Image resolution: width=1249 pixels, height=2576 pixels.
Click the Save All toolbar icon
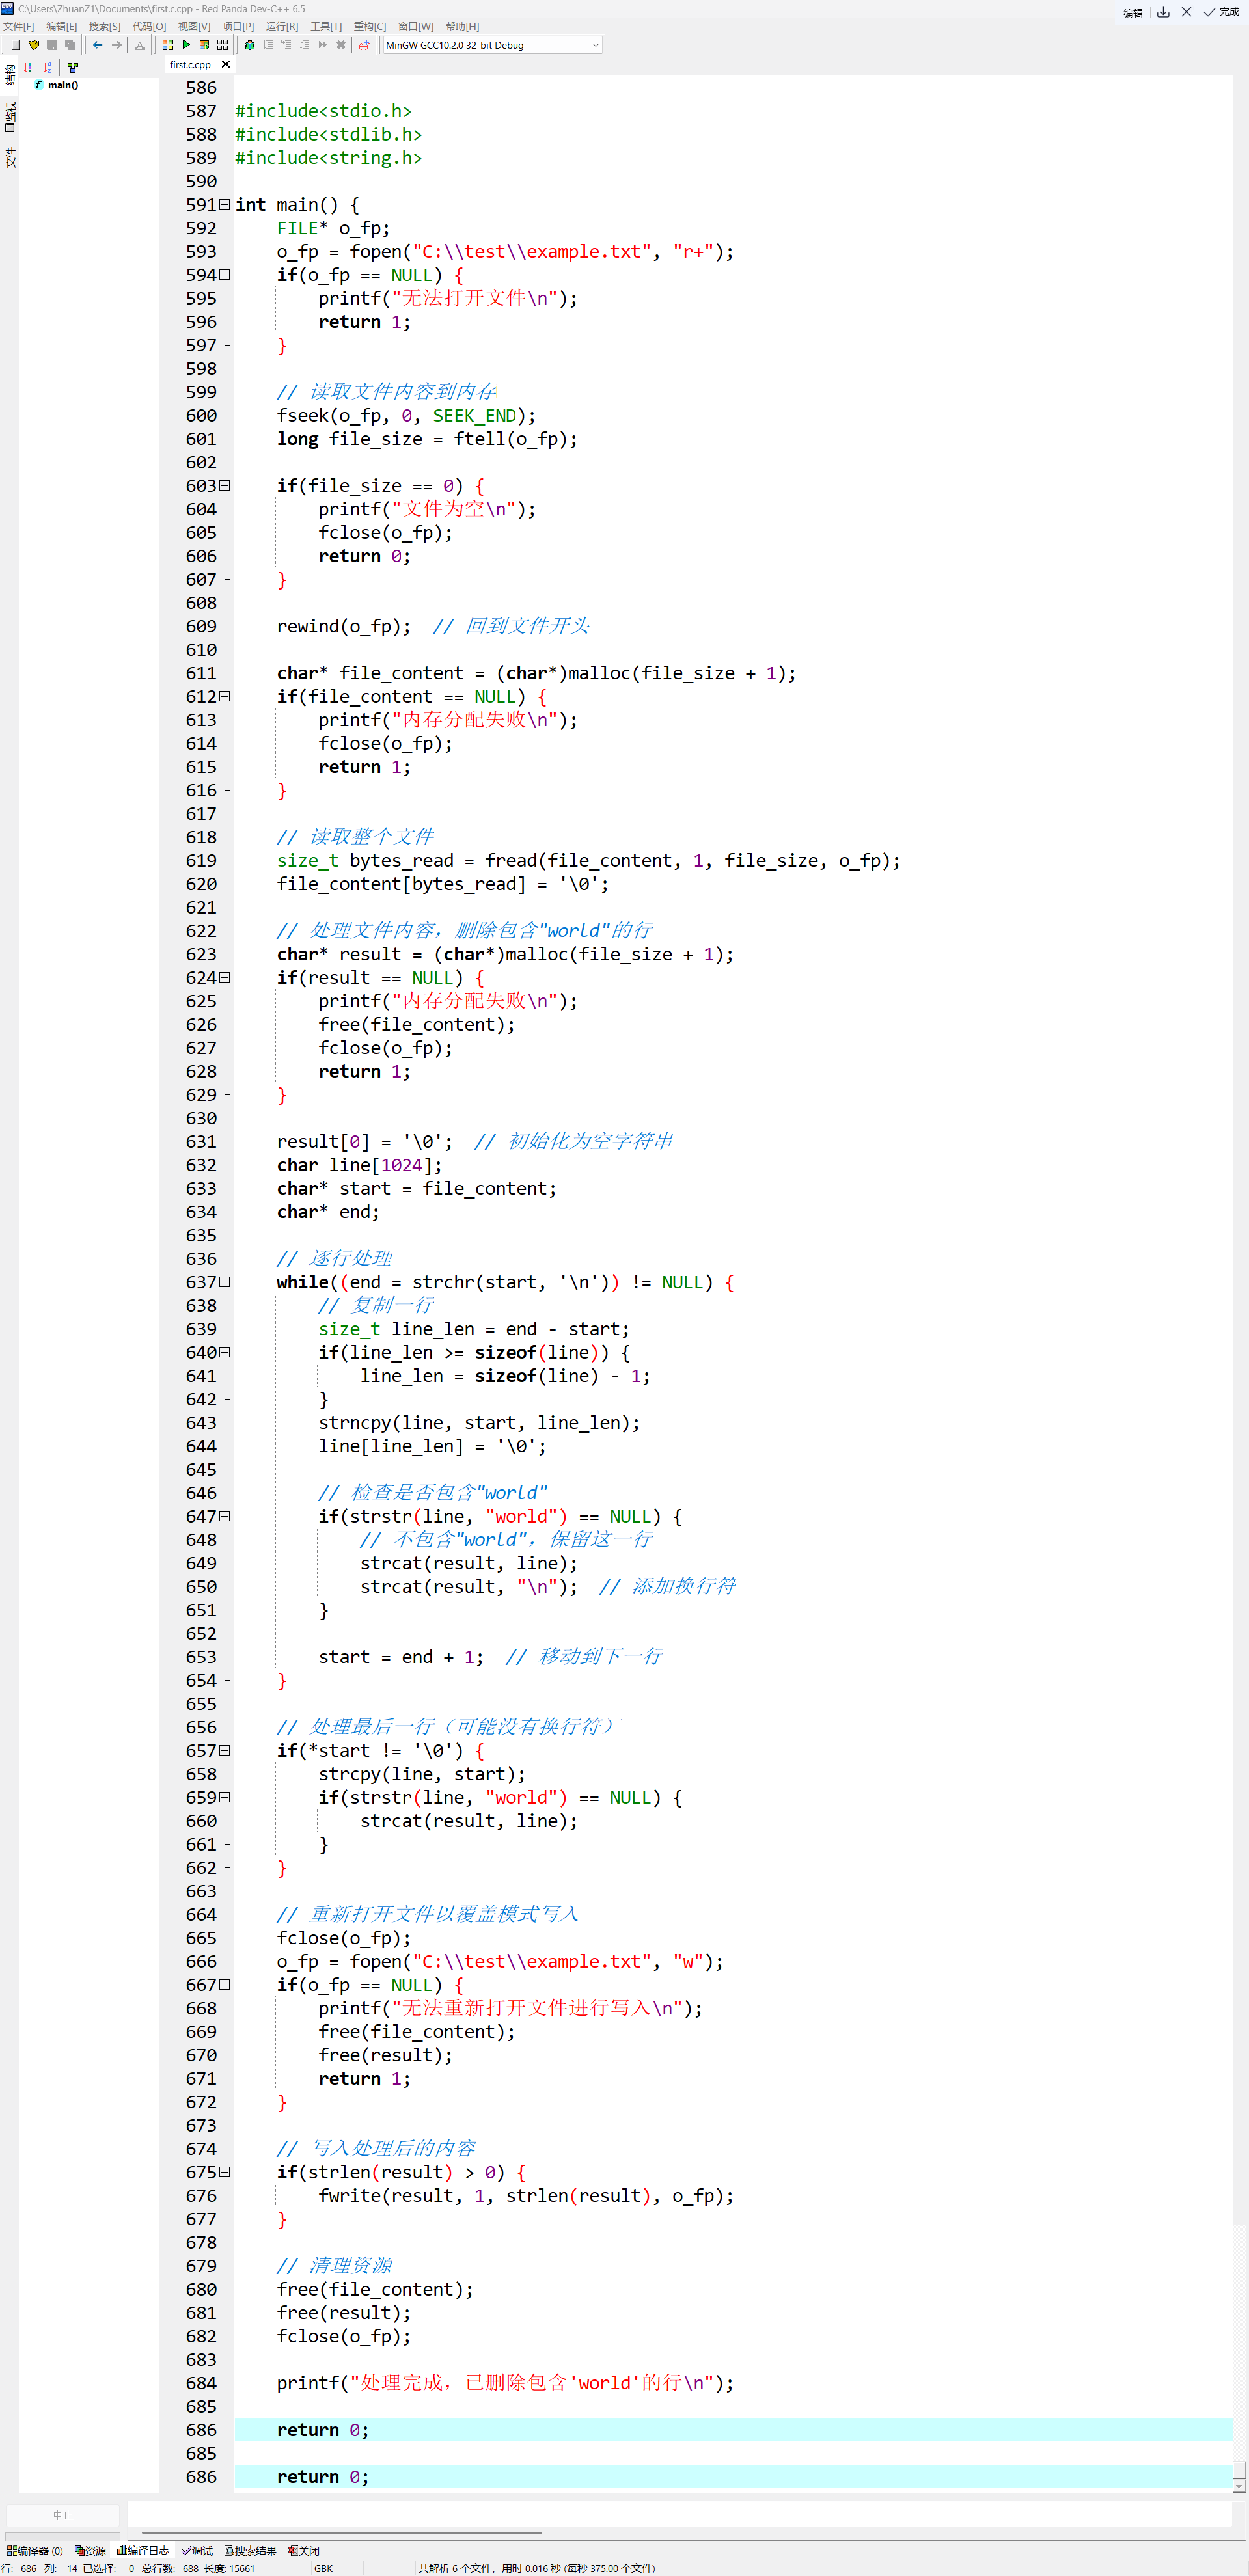tap(70, 45)
